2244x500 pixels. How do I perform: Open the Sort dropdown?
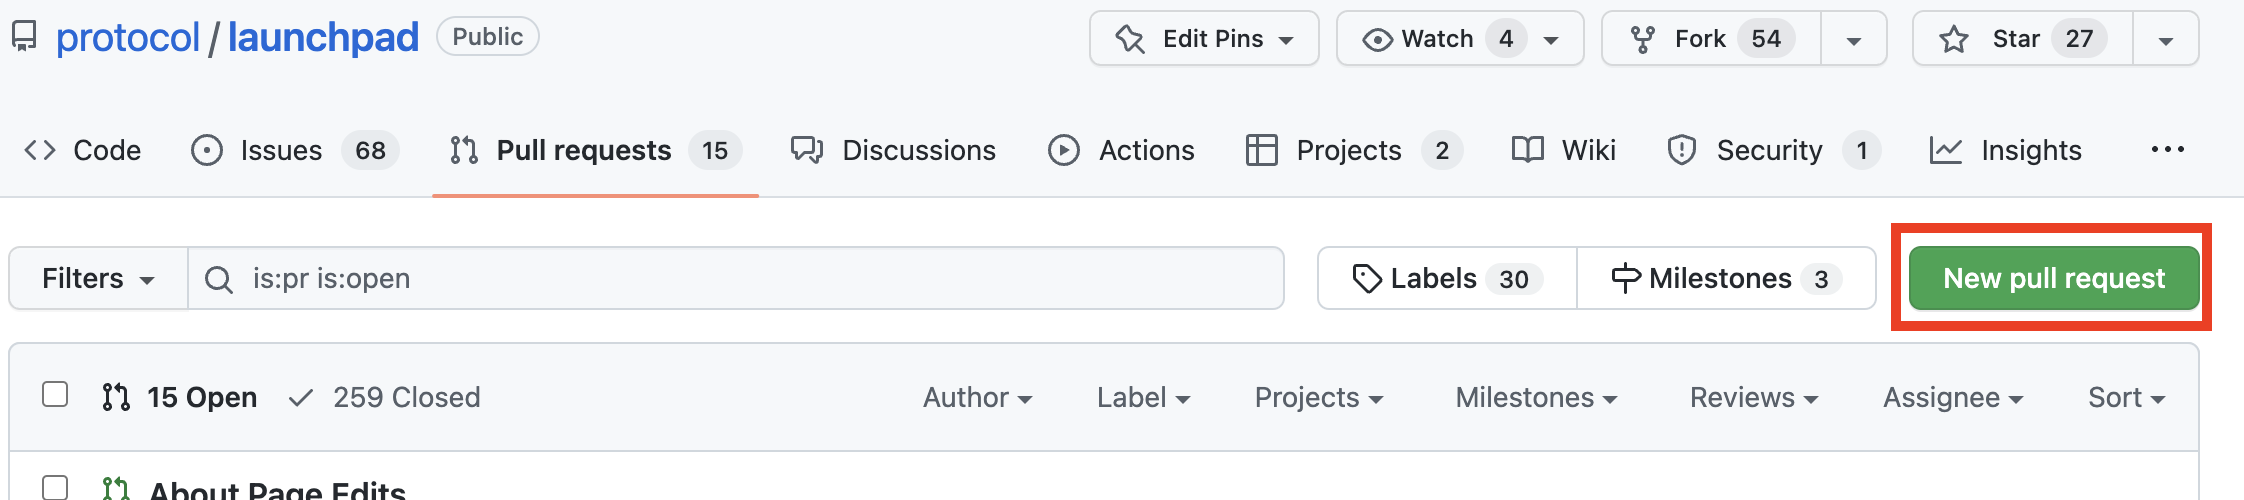(2126, 397)
